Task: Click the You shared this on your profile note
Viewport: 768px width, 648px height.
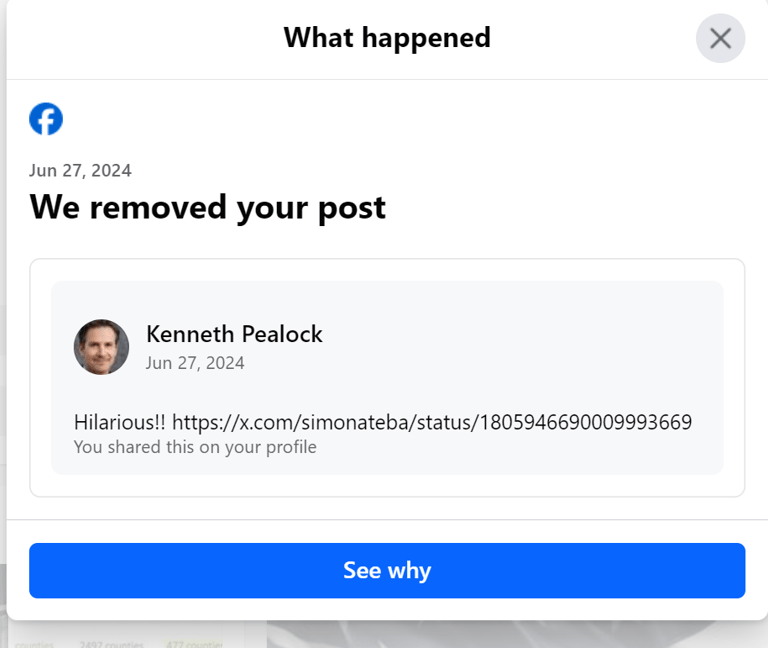Action: tap(195, 447)
